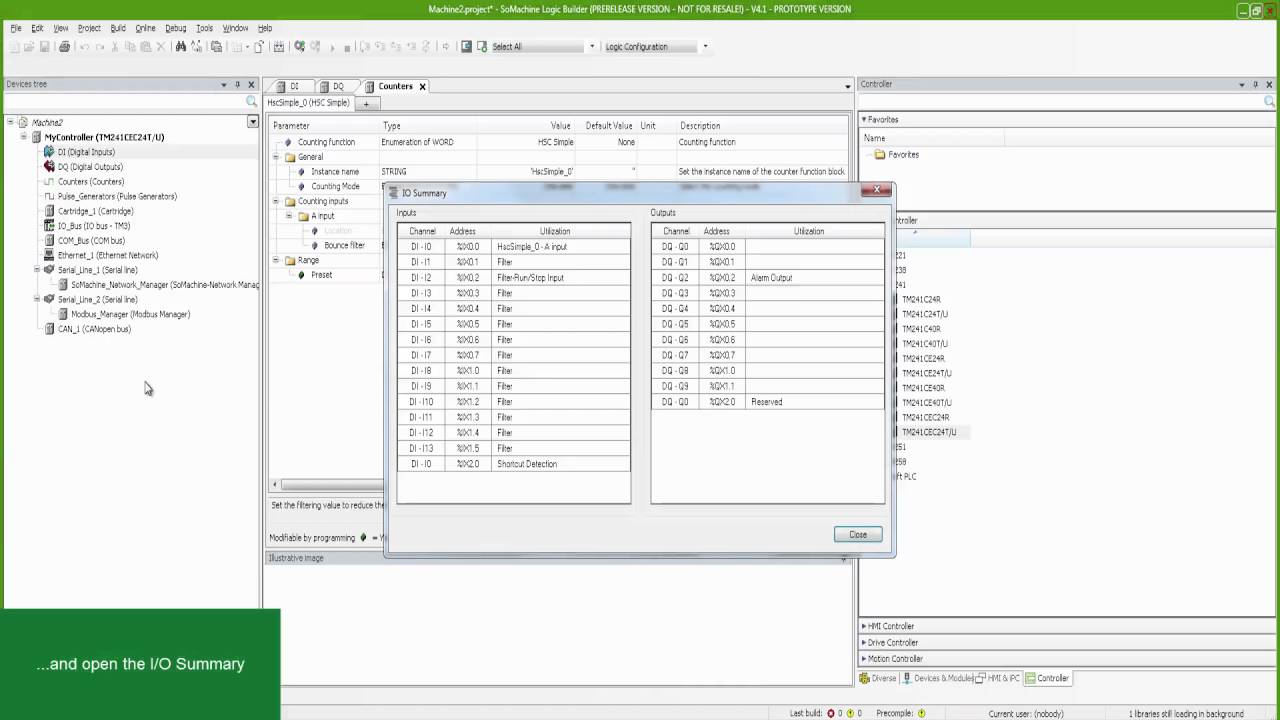Click the CAN_1 CANopen bus icon
1280x720 pixels.
(x=49, y=329)
